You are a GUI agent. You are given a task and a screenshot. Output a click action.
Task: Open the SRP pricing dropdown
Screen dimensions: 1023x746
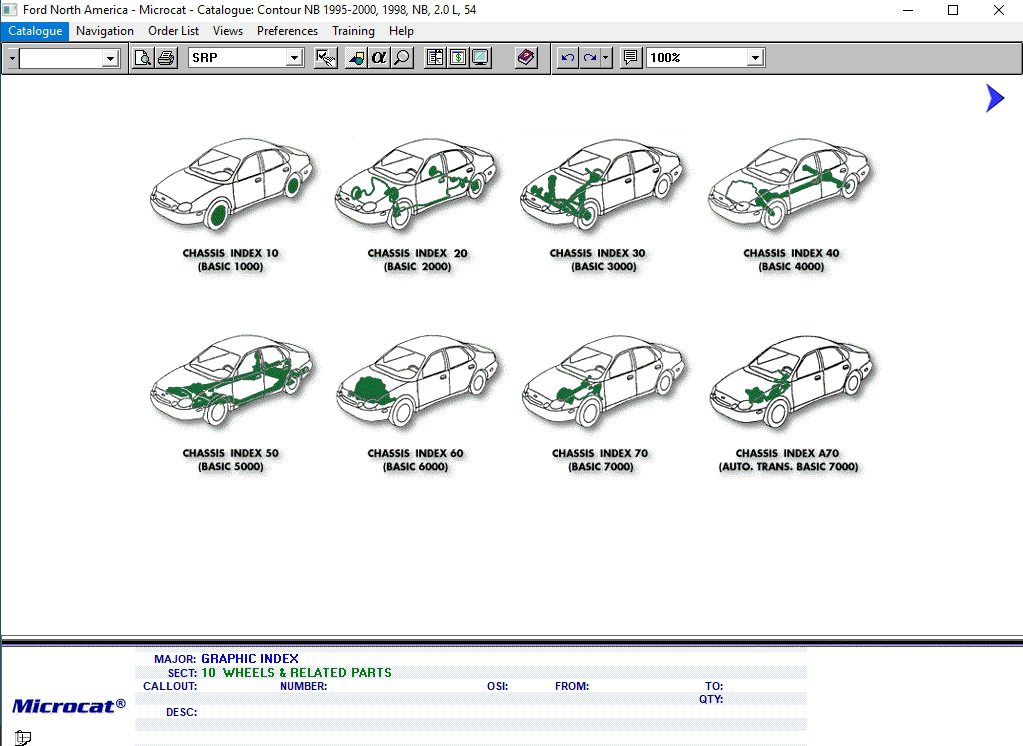point(293,57)
